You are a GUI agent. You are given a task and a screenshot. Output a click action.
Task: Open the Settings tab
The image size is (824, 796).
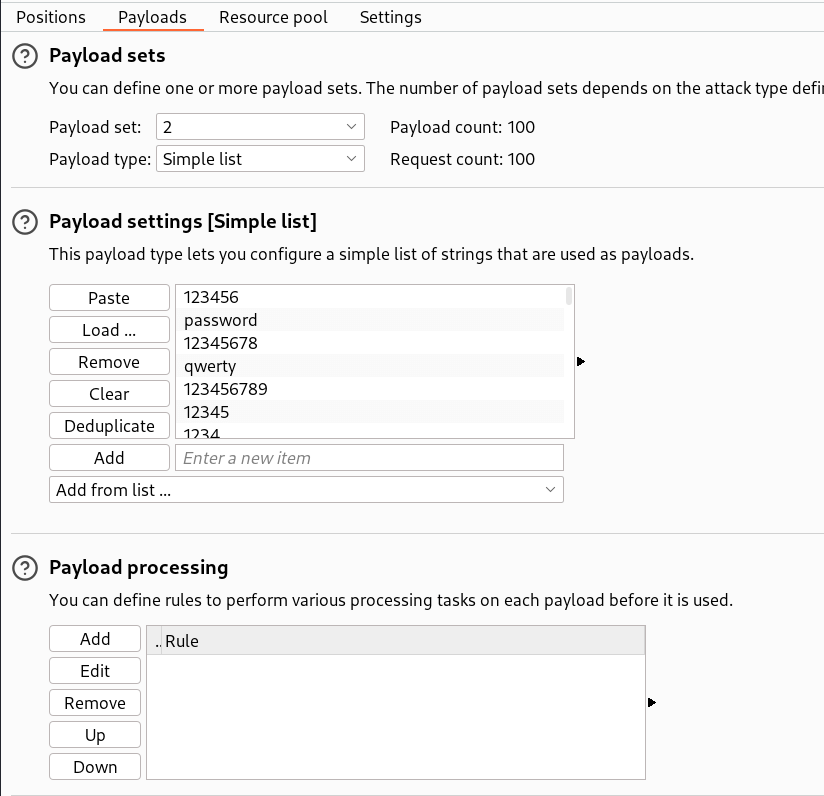pyautogui.click(x=389, y=17)
